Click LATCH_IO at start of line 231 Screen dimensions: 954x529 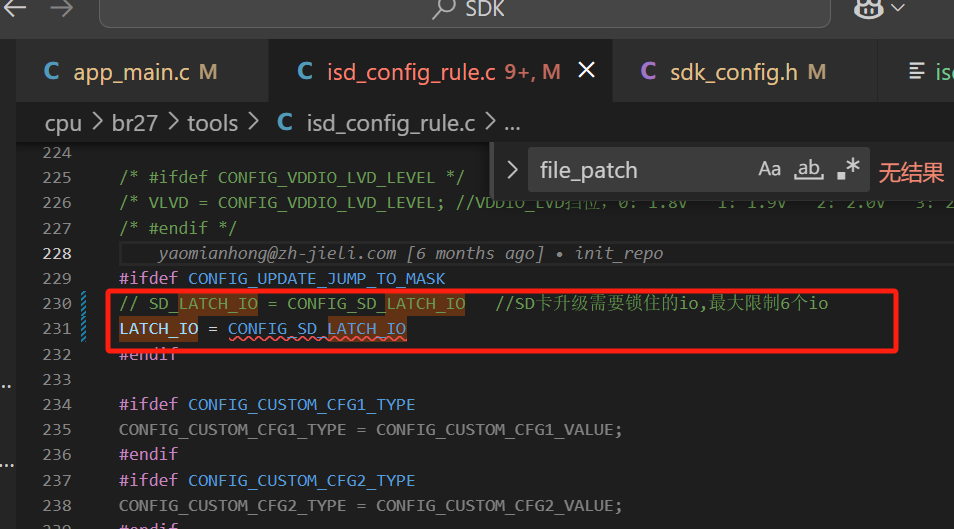pos(159,329)
